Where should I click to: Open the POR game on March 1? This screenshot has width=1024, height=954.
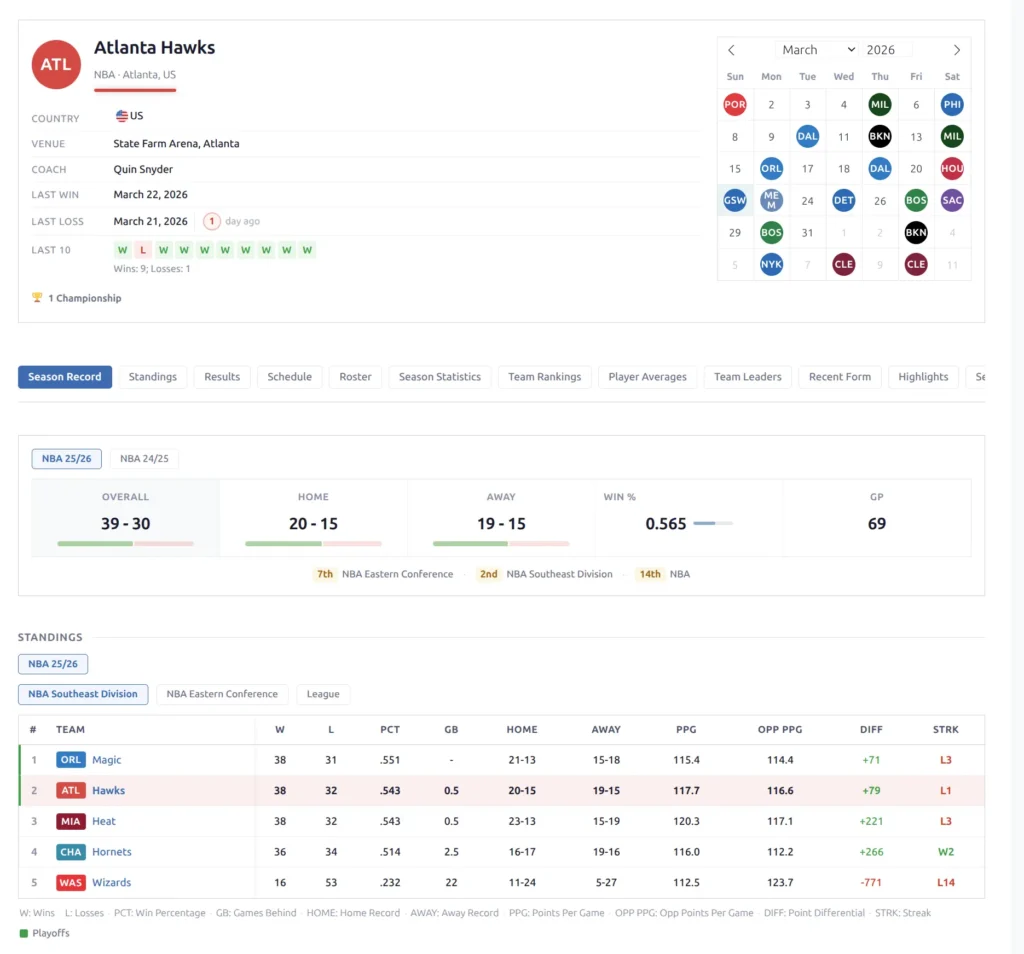735,104
